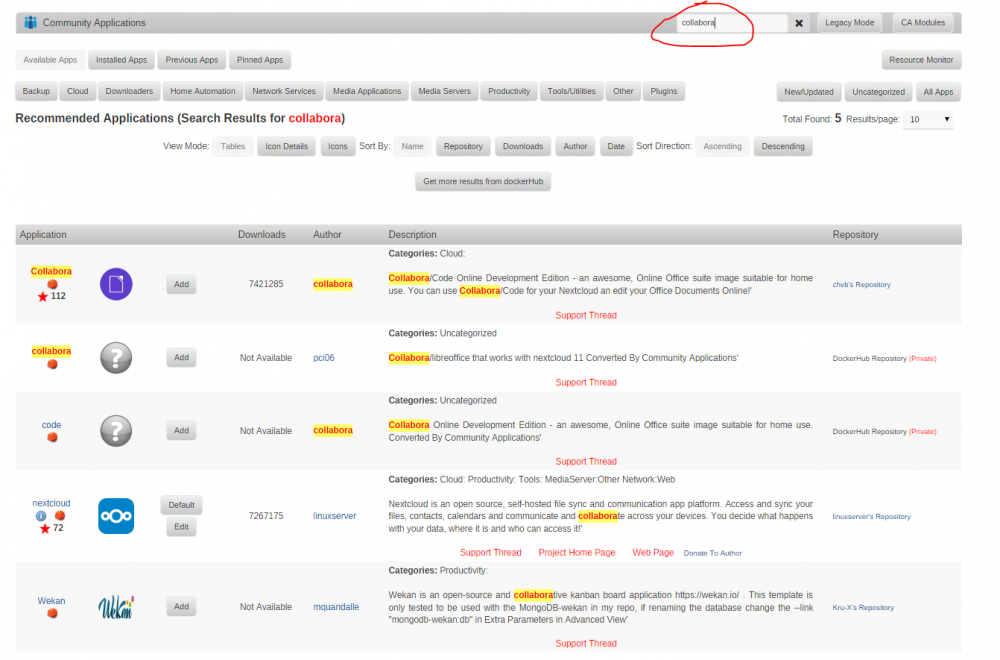Click Default button for nextcloud
The image size is (1000, 660).
(182, 505)
